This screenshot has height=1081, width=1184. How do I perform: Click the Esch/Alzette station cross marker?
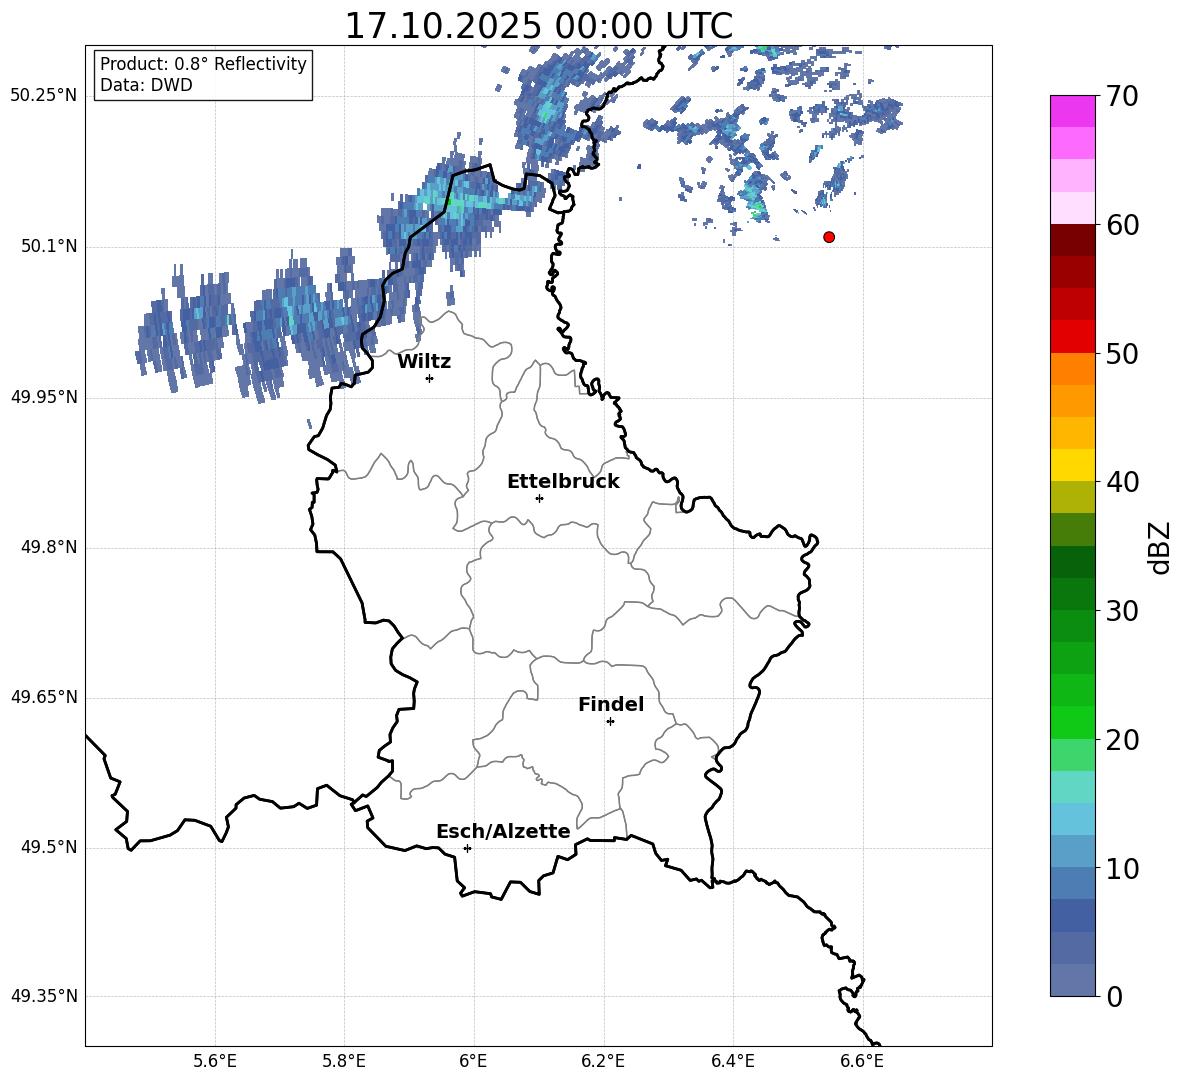pos(467,848)
